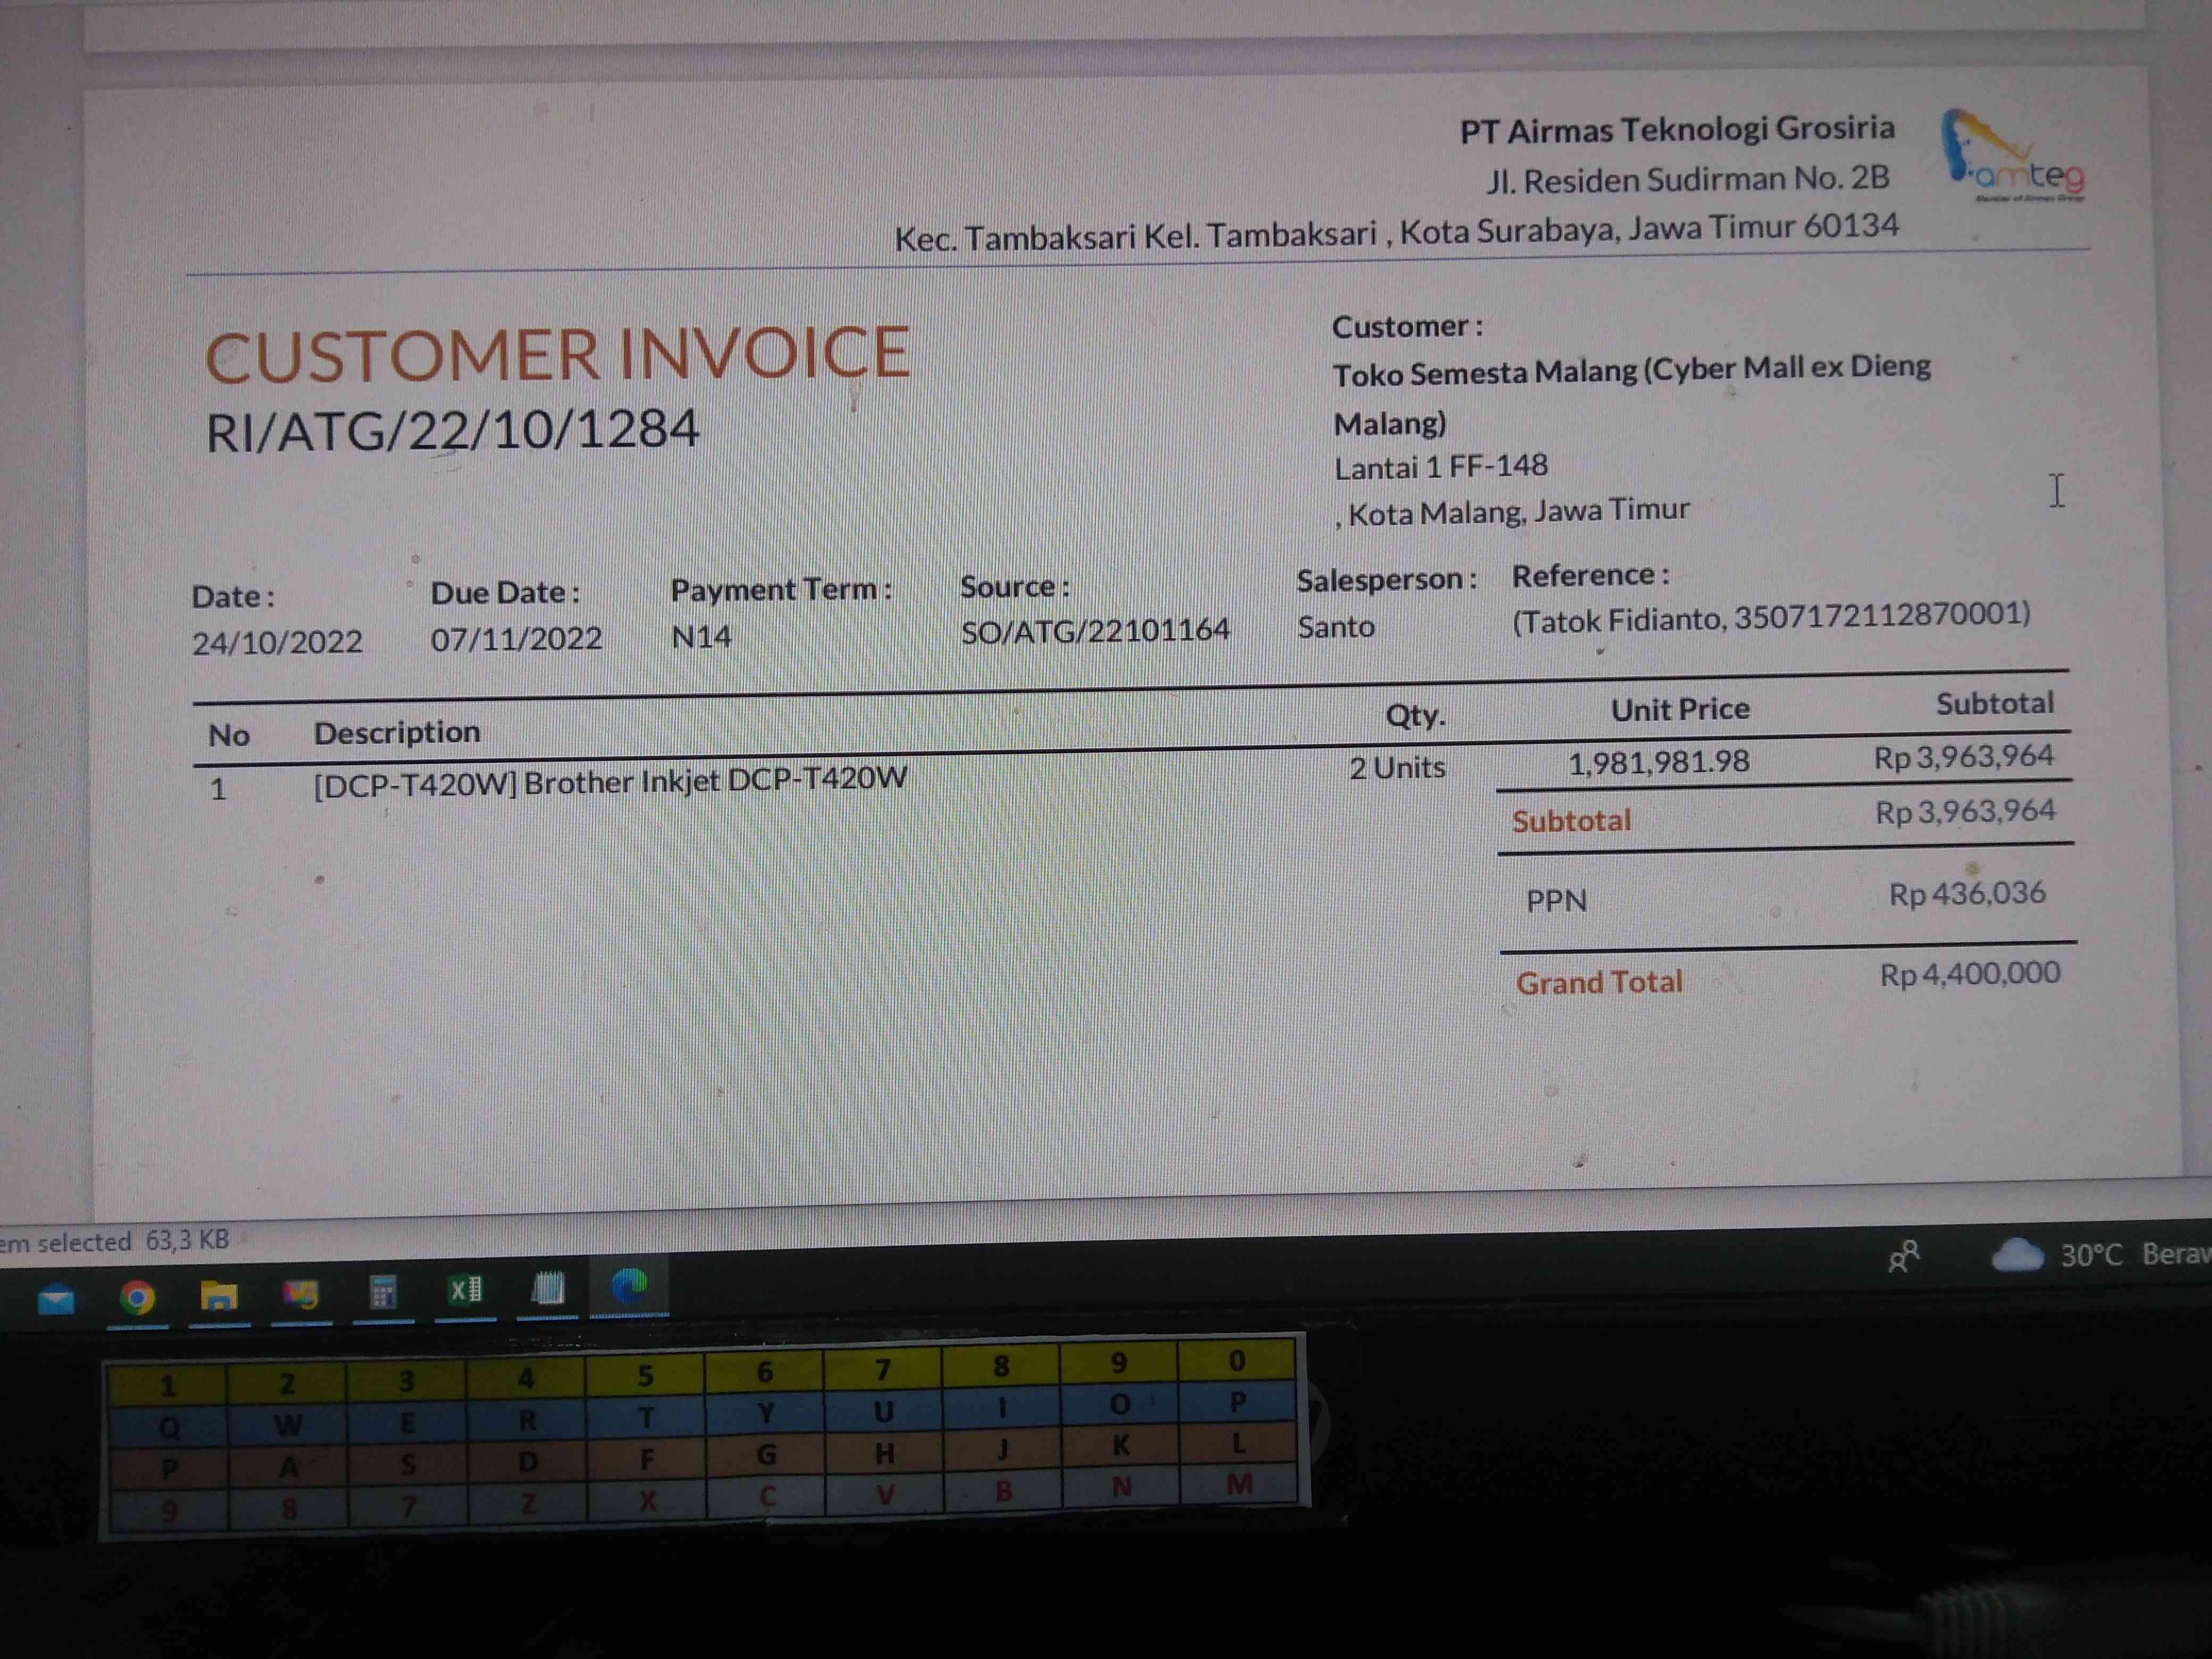Open the colorful app next to File Explorer
This screenshot has width=2212, height=1659.
coord(301,1295)
